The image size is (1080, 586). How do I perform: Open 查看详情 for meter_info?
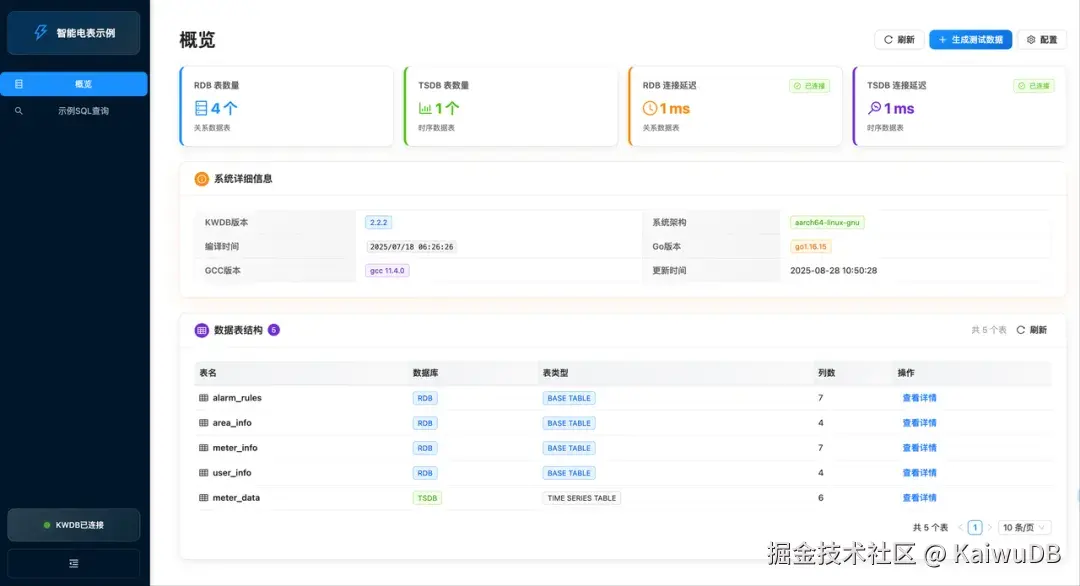coord(919,448)
